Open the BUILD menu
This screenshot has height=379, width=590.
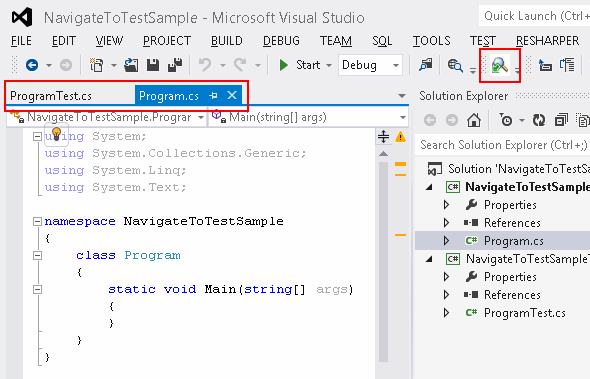point(227,41)
